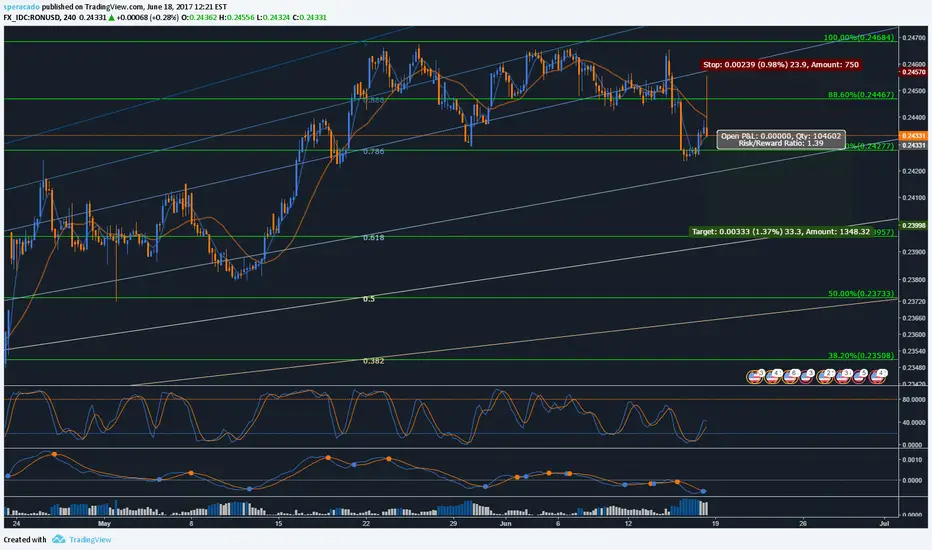Screen dimensions: 932x550
Task: Click the 26 date on time axis
Action: [x=803, y=523]
